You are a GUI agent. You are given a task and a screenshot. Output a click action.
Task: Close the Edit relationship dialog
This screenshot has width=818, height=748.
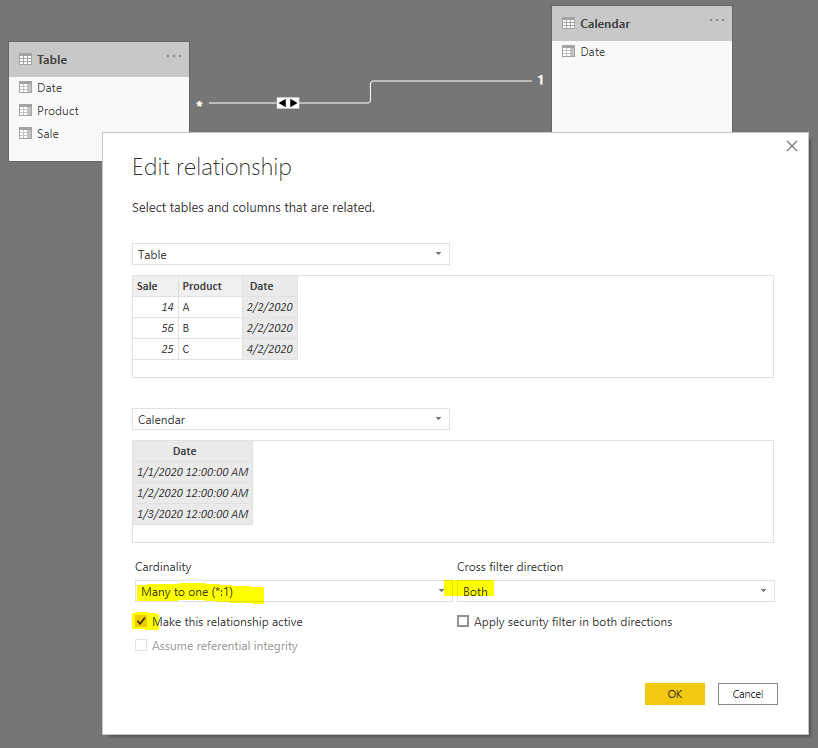791,146
